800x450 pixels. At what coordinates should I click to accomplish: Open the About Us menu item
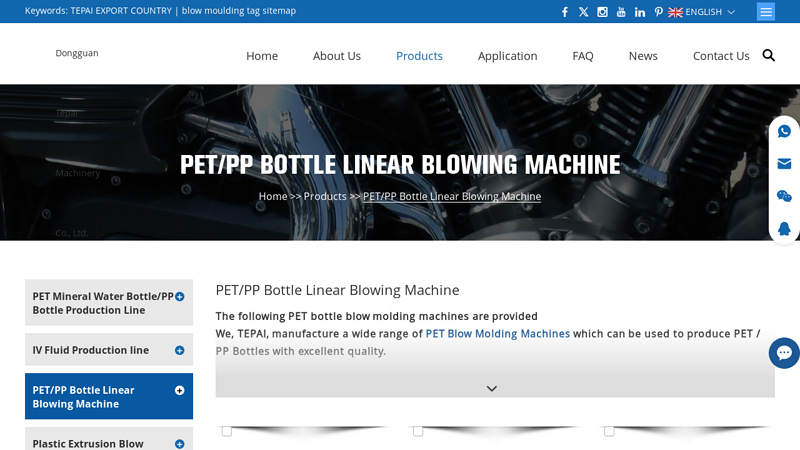click(337, 56)
